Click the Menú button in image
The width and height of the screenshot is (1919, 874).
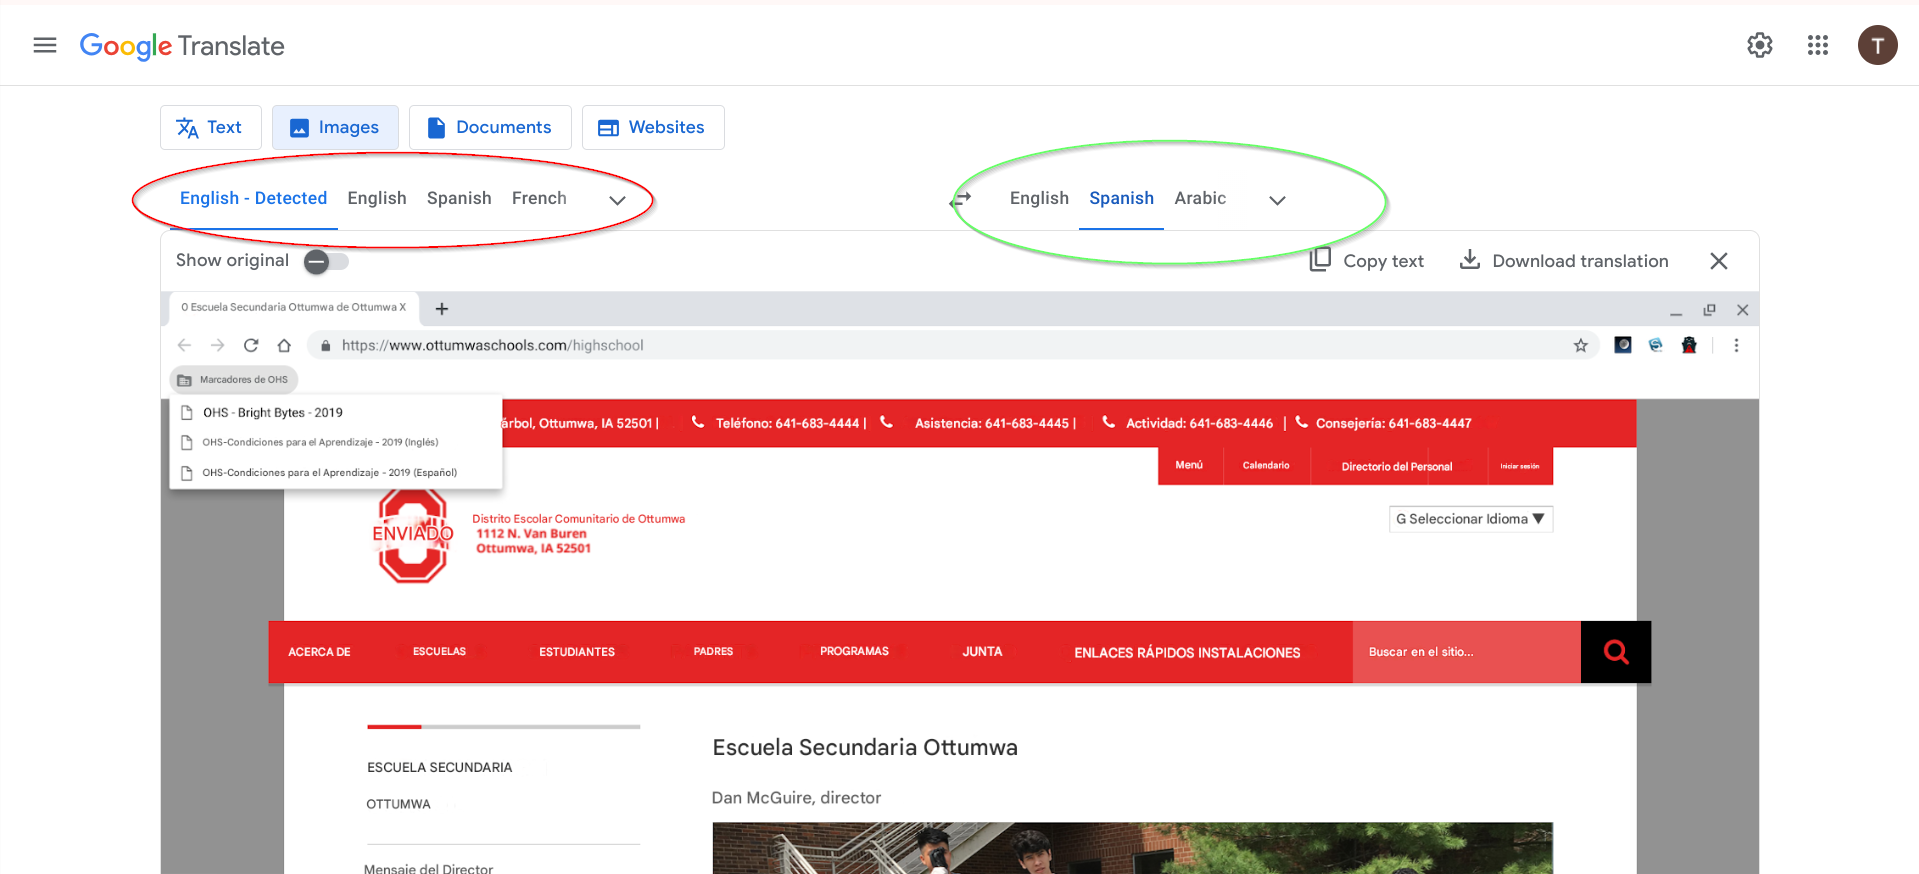(x=1190, y=465)
